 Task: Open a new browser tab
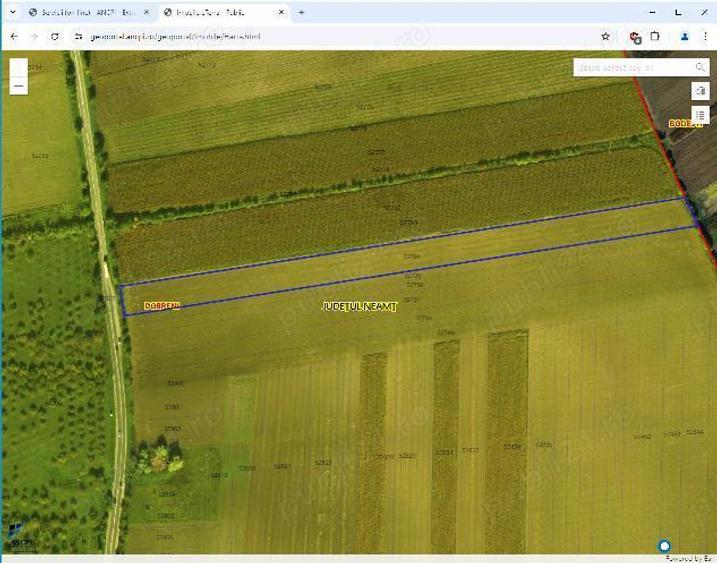pos(301,12)
